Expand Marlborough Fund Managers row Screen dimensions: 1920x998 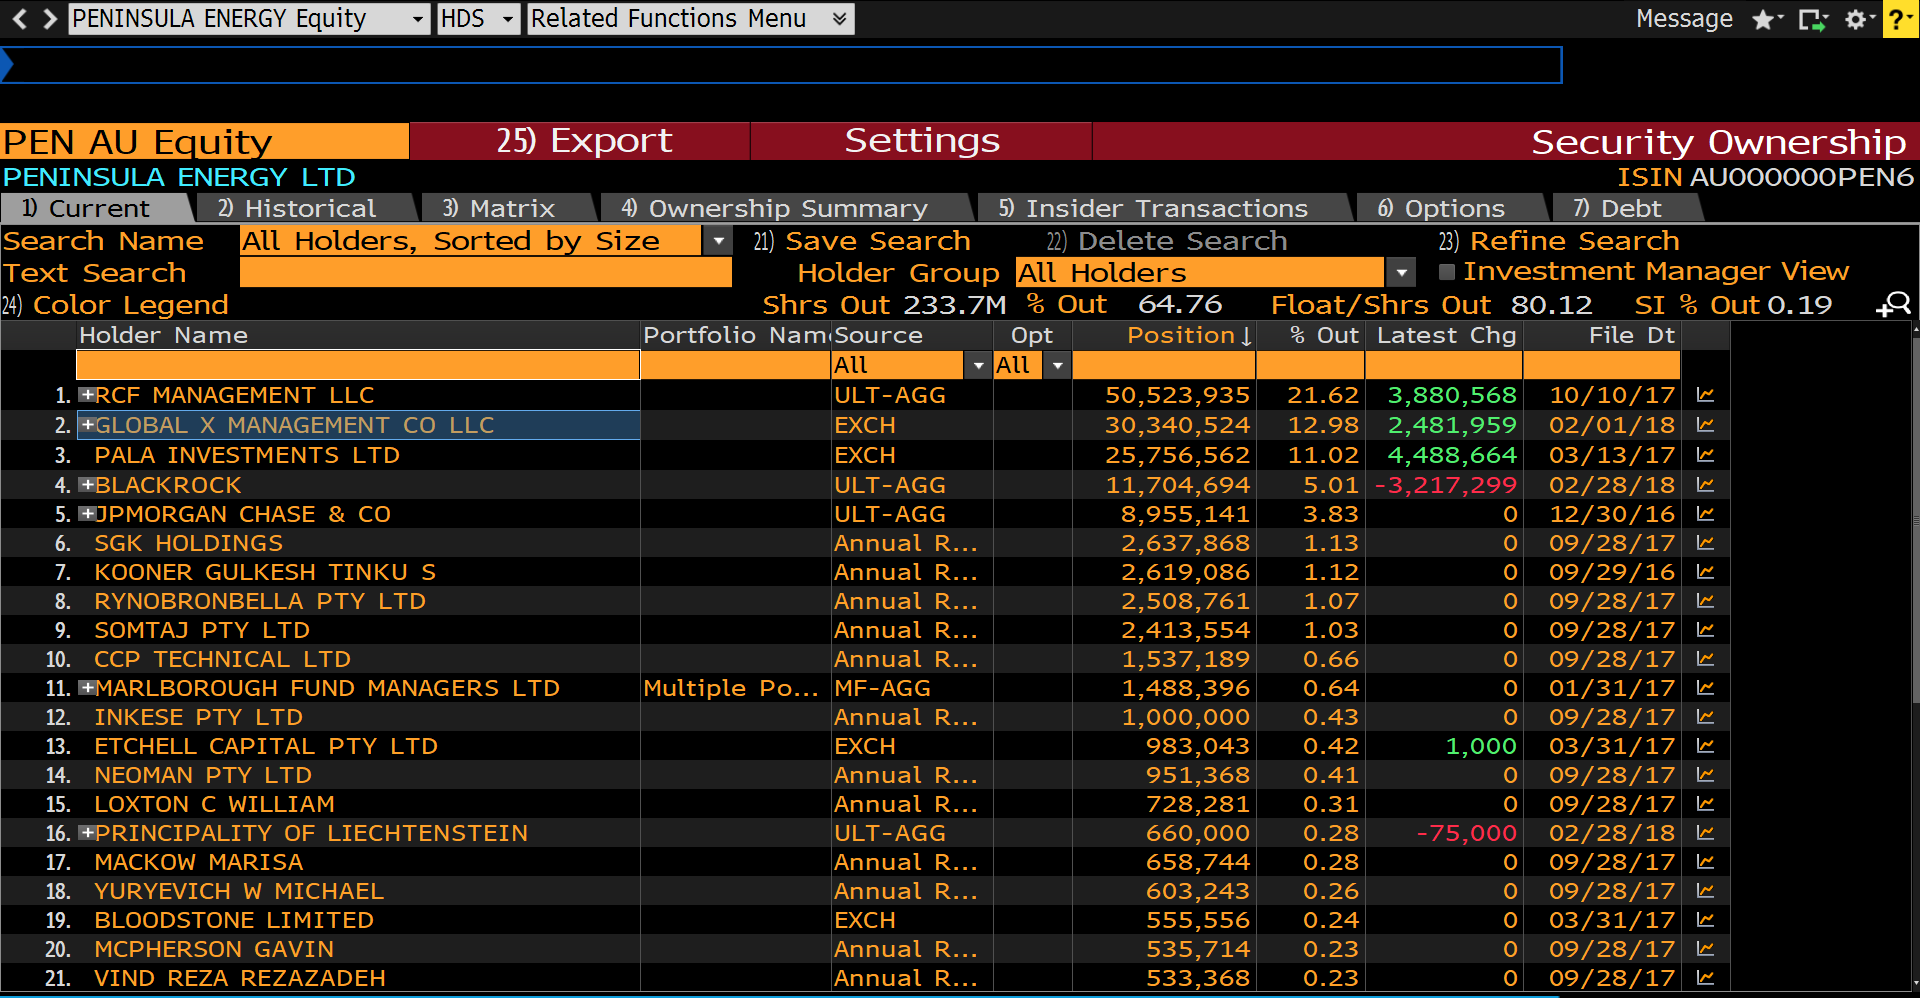(87, 688)
